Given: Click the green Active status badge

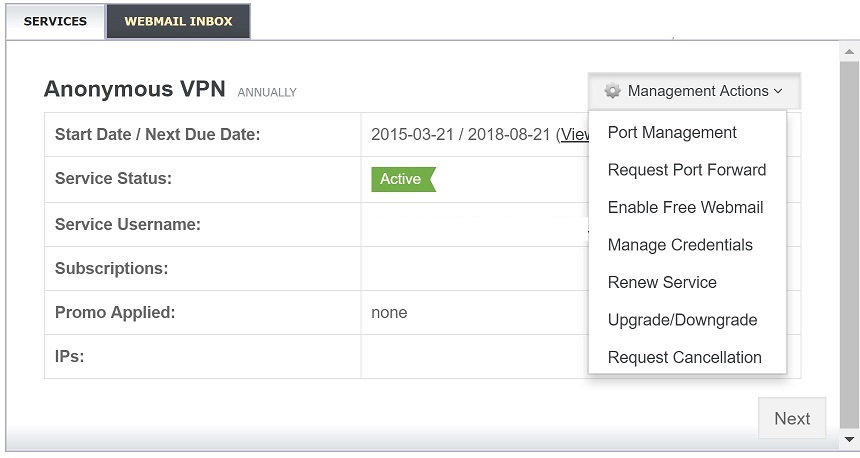Looking at the screenshot, I should point(403,179).
